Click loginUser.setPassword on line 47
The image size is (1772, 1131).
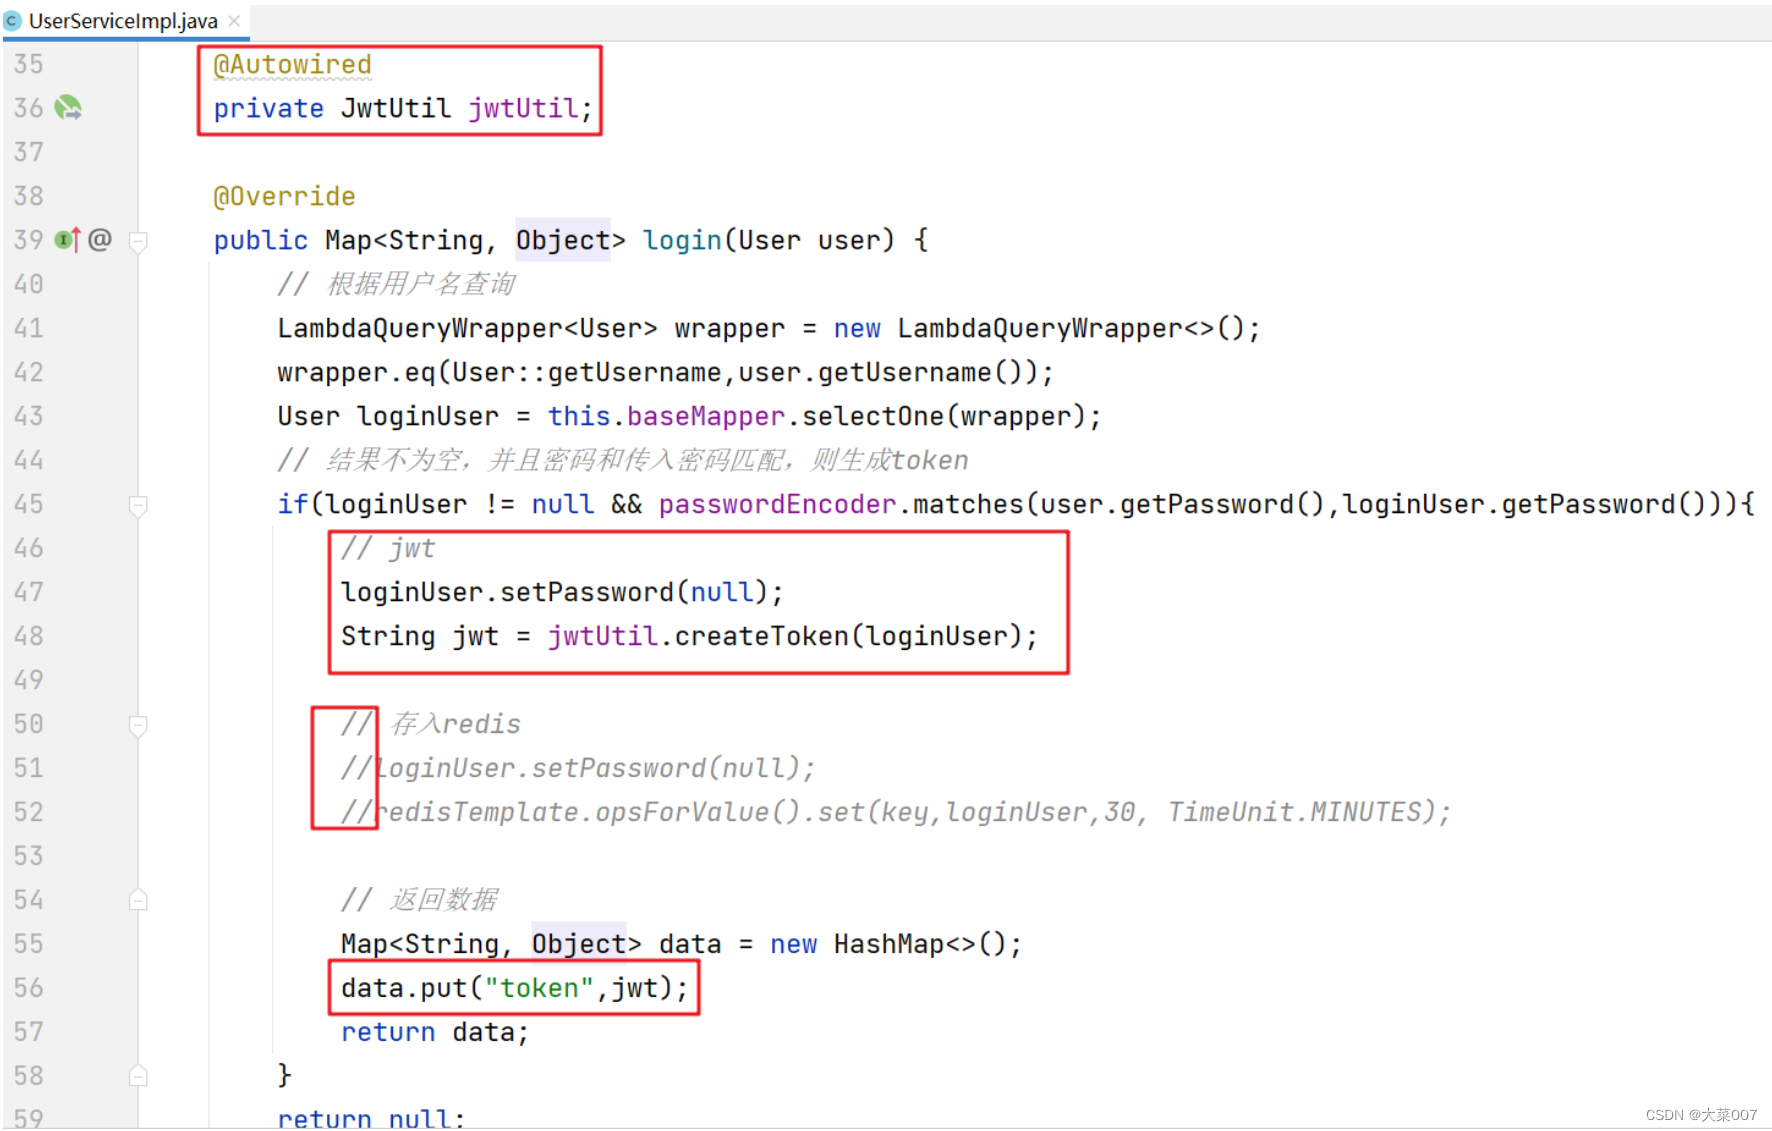coord(507,592)
